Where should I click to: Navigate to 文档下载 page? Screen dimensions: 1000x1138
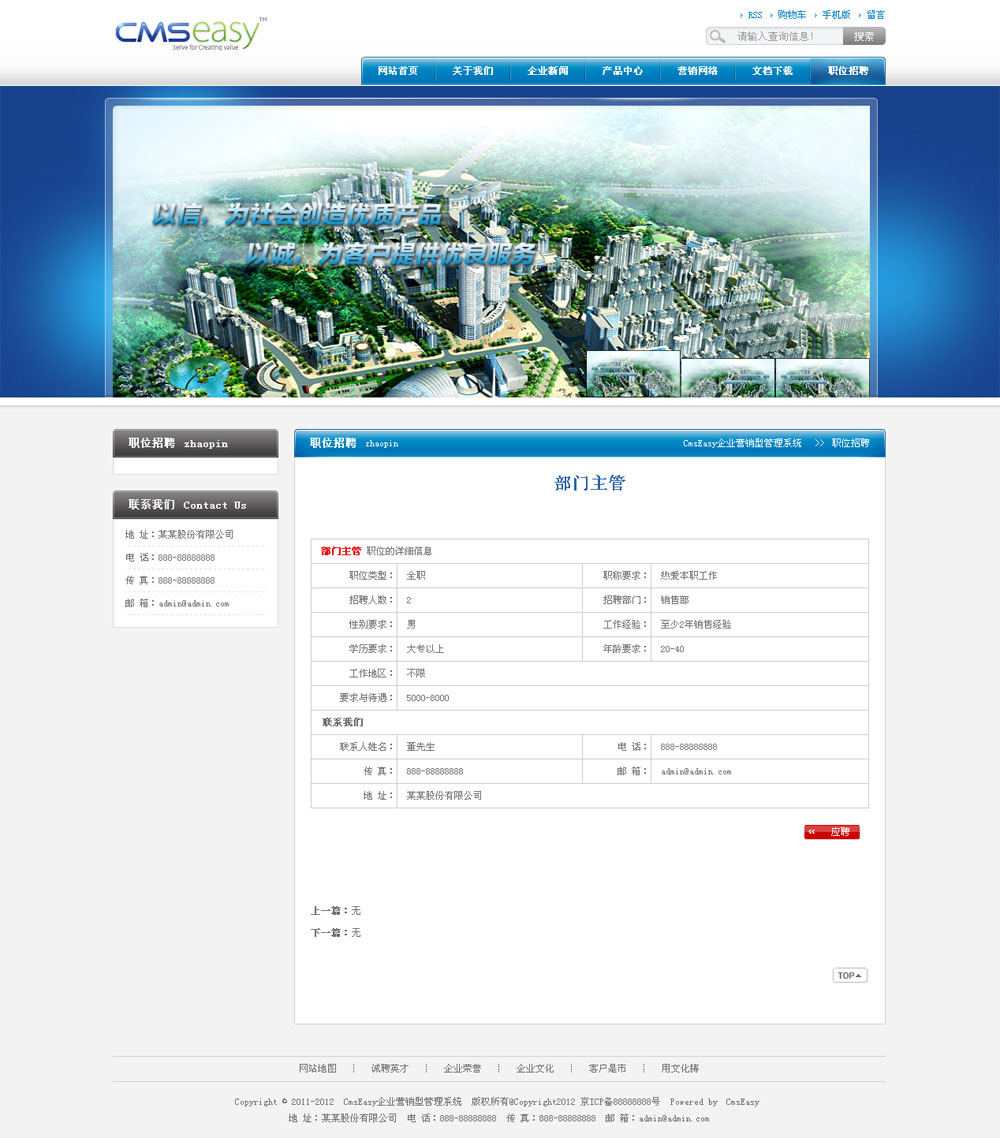click(772, 71)
